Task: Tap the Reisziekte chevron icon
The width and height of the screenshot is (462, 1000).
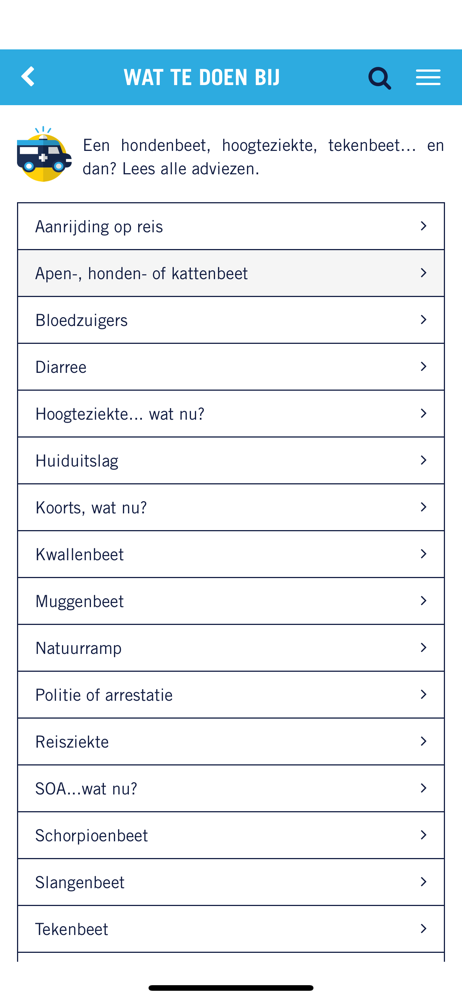Action: pyautogui.click(x=423, y=741)
